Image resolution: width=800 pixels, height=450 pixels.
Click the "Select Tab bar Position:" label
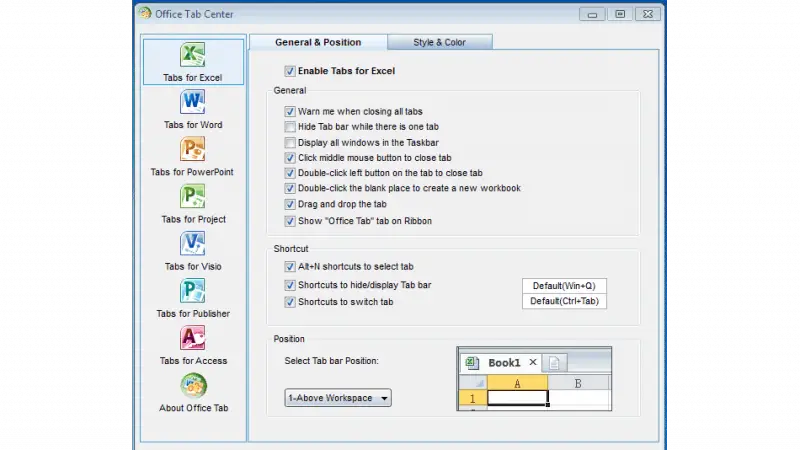pos(332,361)
